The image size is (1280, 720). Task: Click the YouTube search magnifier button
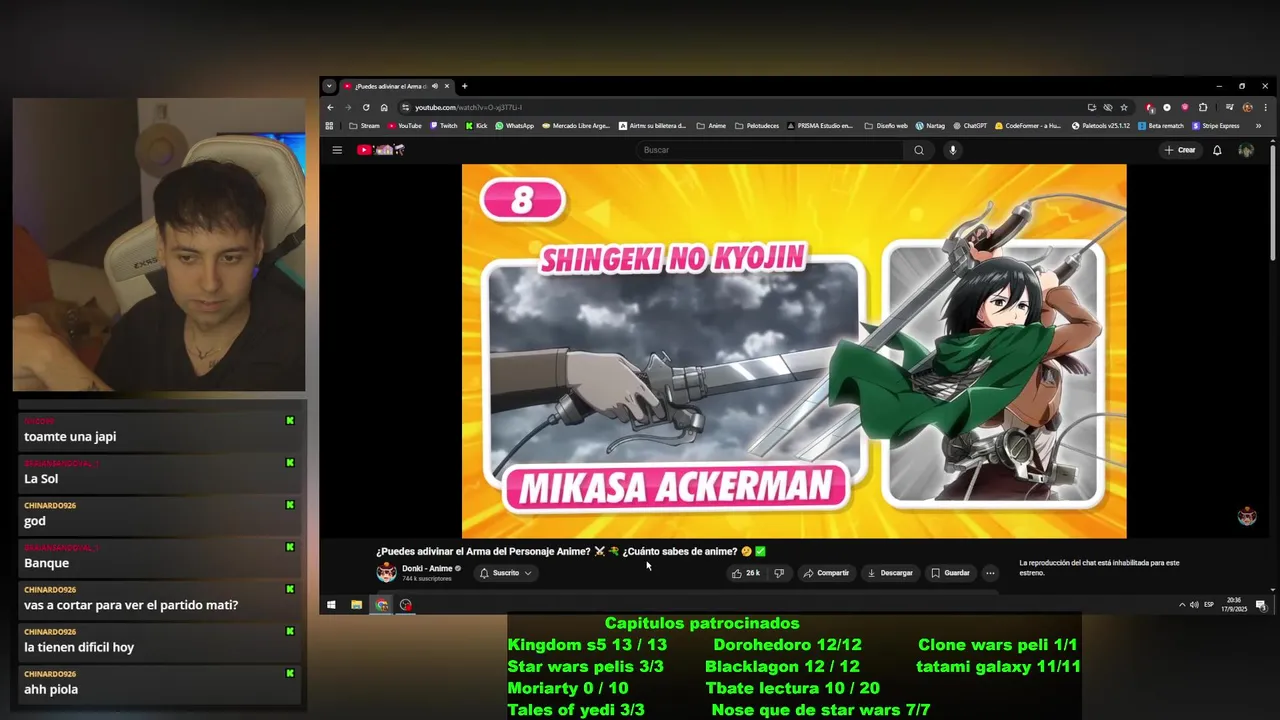[x=918, y=150]
